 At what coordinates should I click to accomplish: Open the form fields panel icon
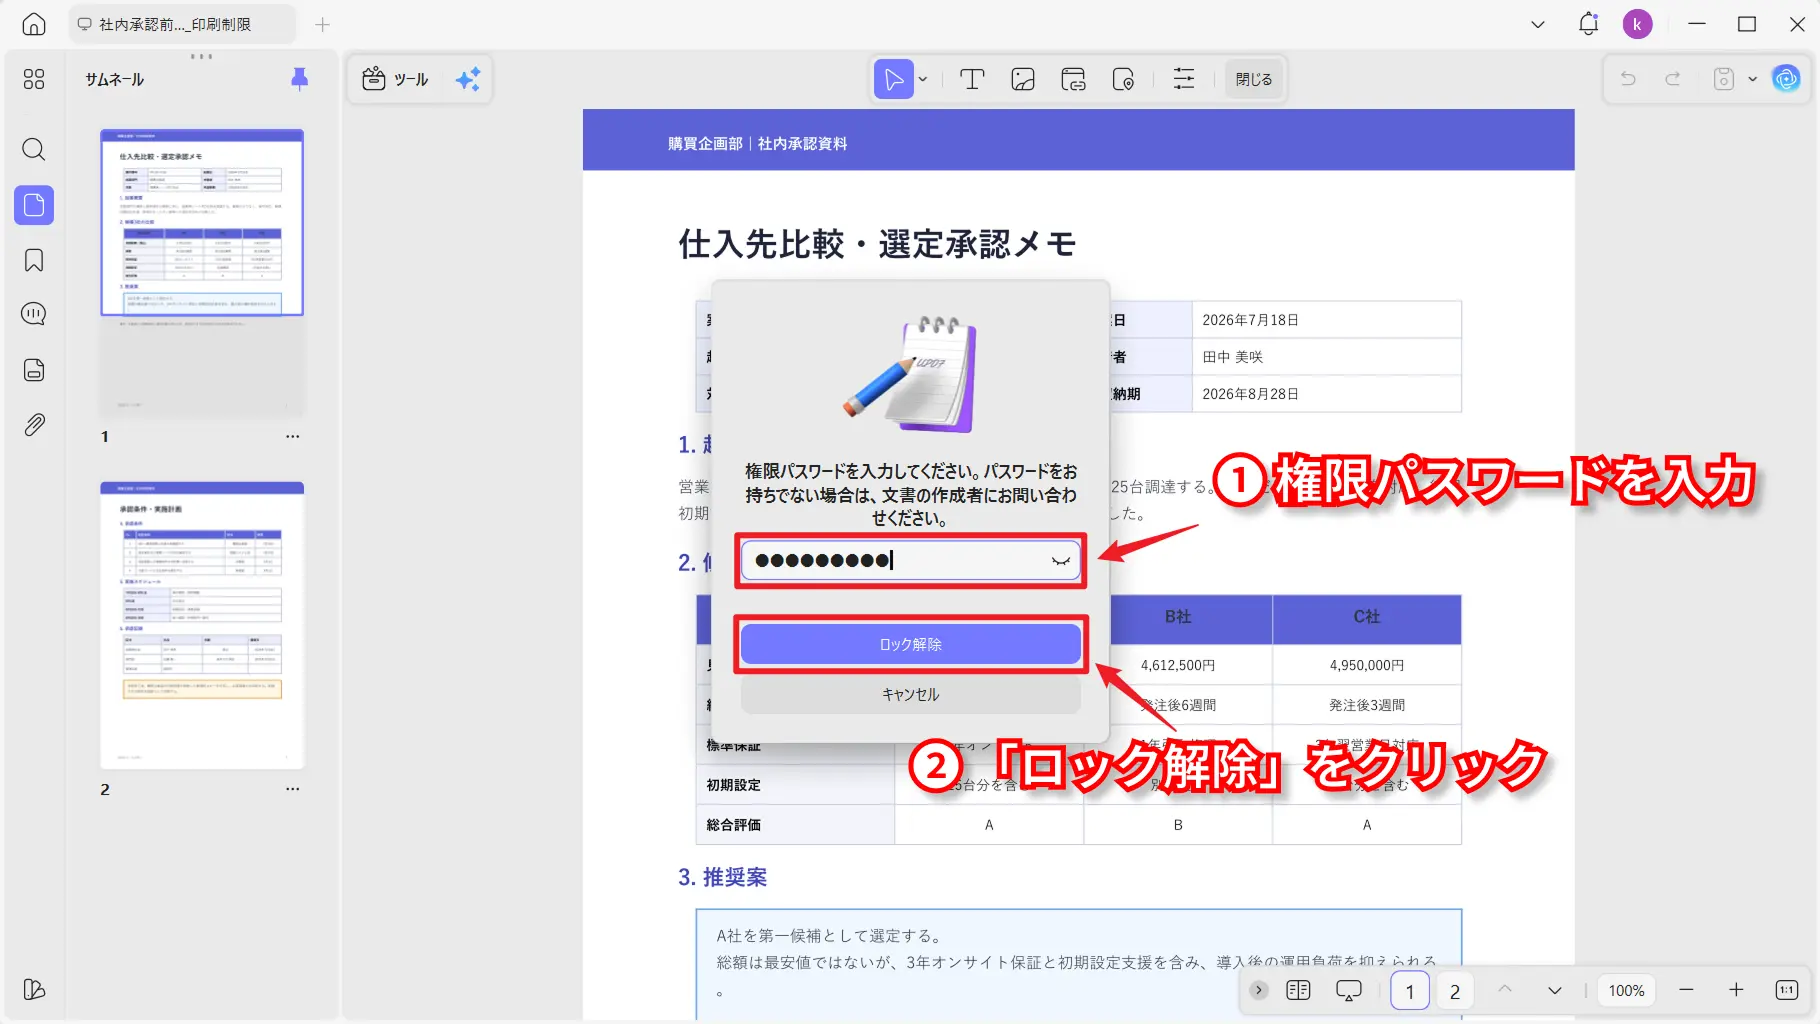[x=34, y=370]
